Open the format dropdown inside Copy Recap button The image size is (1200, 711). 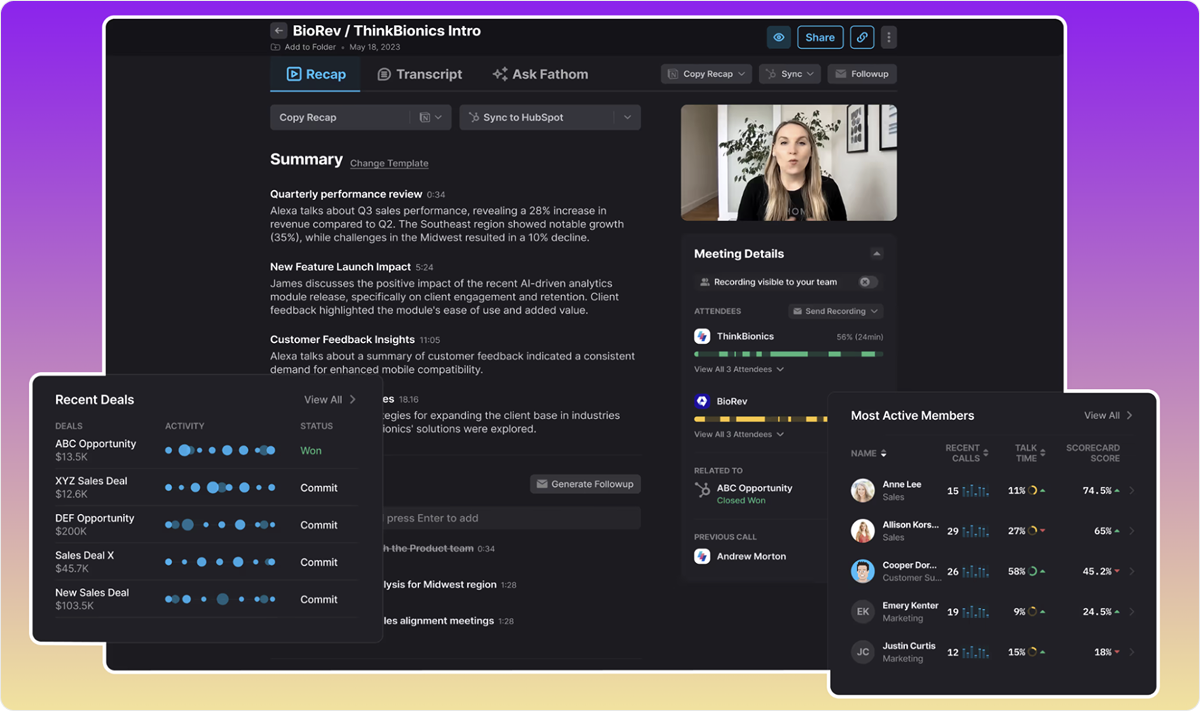(x=431, y=117)
